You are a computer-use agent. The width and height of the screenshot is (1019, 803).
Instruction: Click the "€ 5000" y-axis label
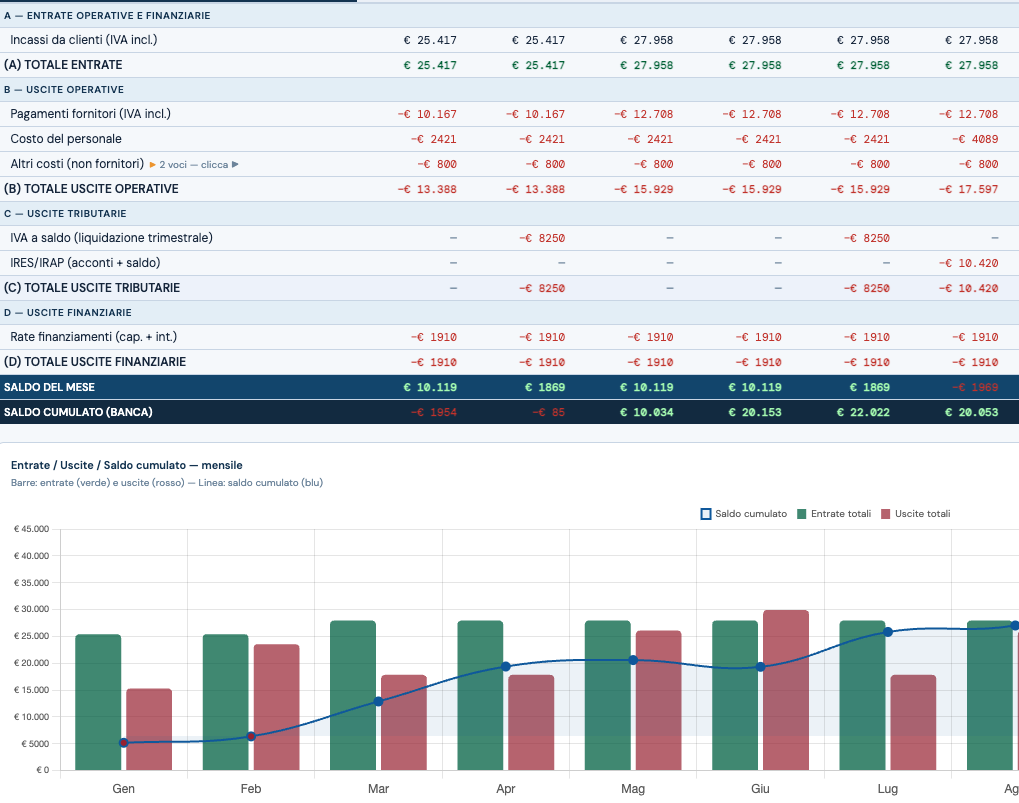click(x=35, y=744)
